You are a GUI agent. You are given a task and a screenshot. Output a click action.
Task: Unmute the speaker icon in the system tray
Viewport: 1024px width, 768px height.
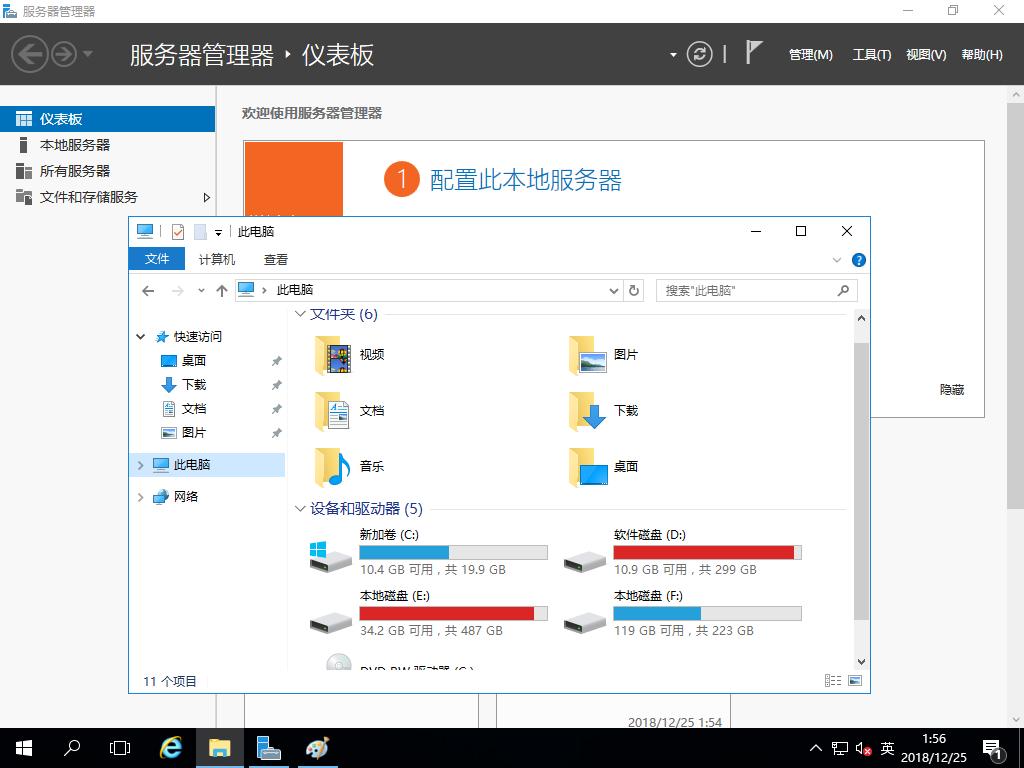[861, 747]
